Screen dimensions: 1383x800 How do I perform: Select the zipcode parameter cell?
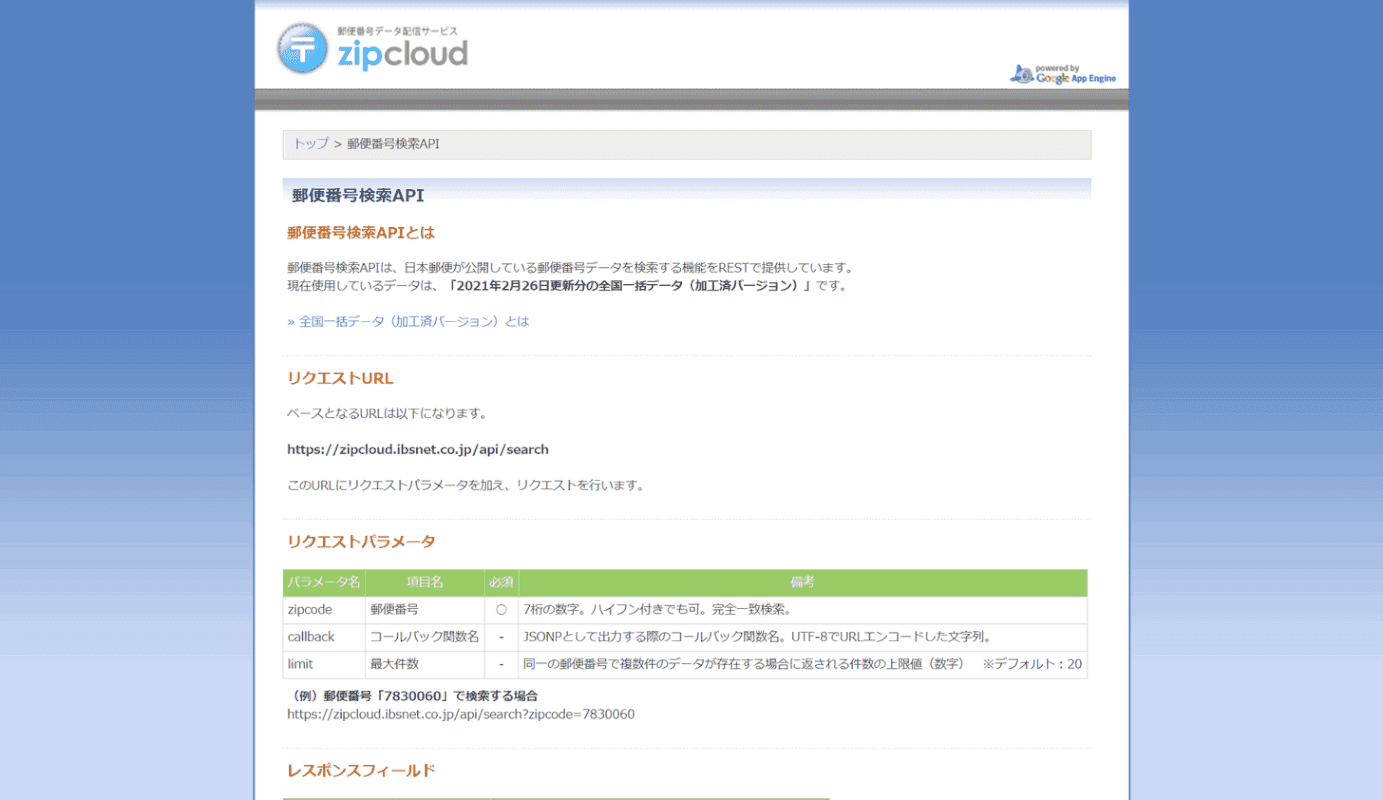(x=324, y=610)
